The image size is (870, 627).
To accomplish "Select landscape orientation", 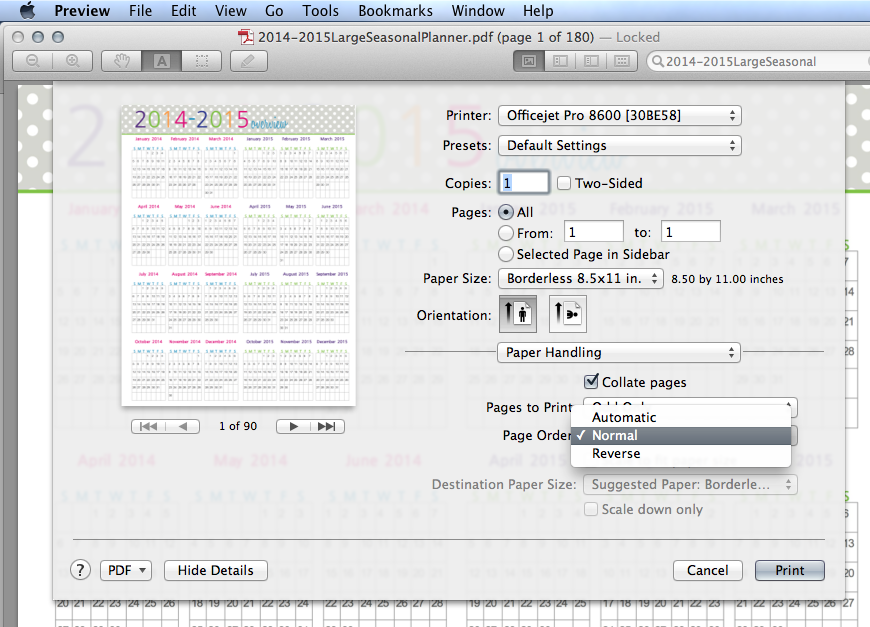I will point(565,313).
